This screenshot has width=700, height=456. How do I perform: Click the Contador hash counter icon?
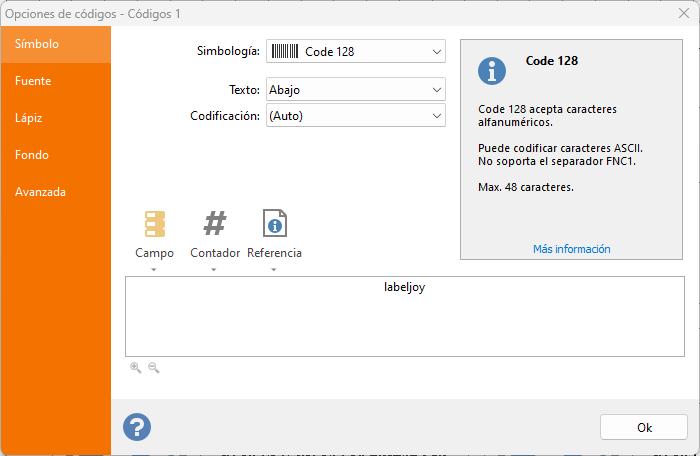[x=215, y=223]
